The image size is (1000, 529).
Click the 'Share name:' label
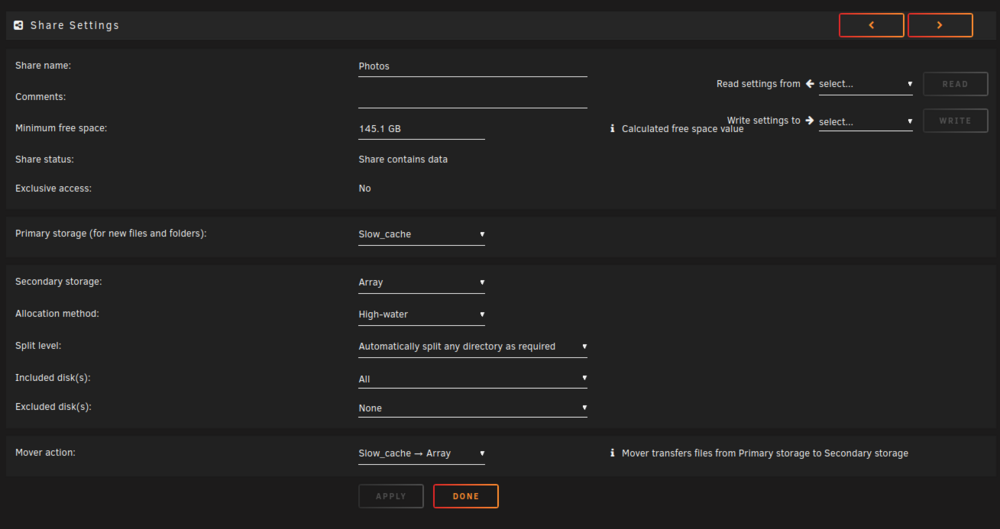43,66
